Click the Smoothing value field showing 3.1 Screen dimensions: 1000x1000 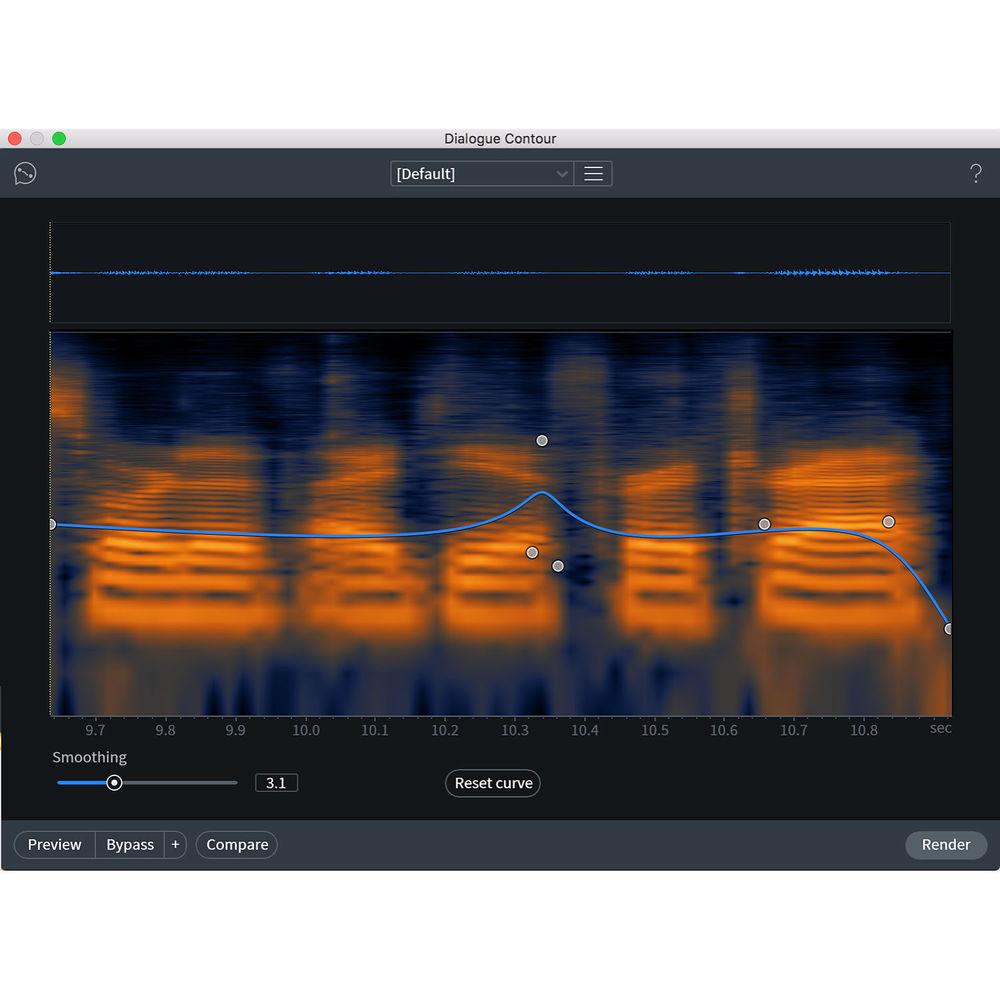(x=276, y=782)
